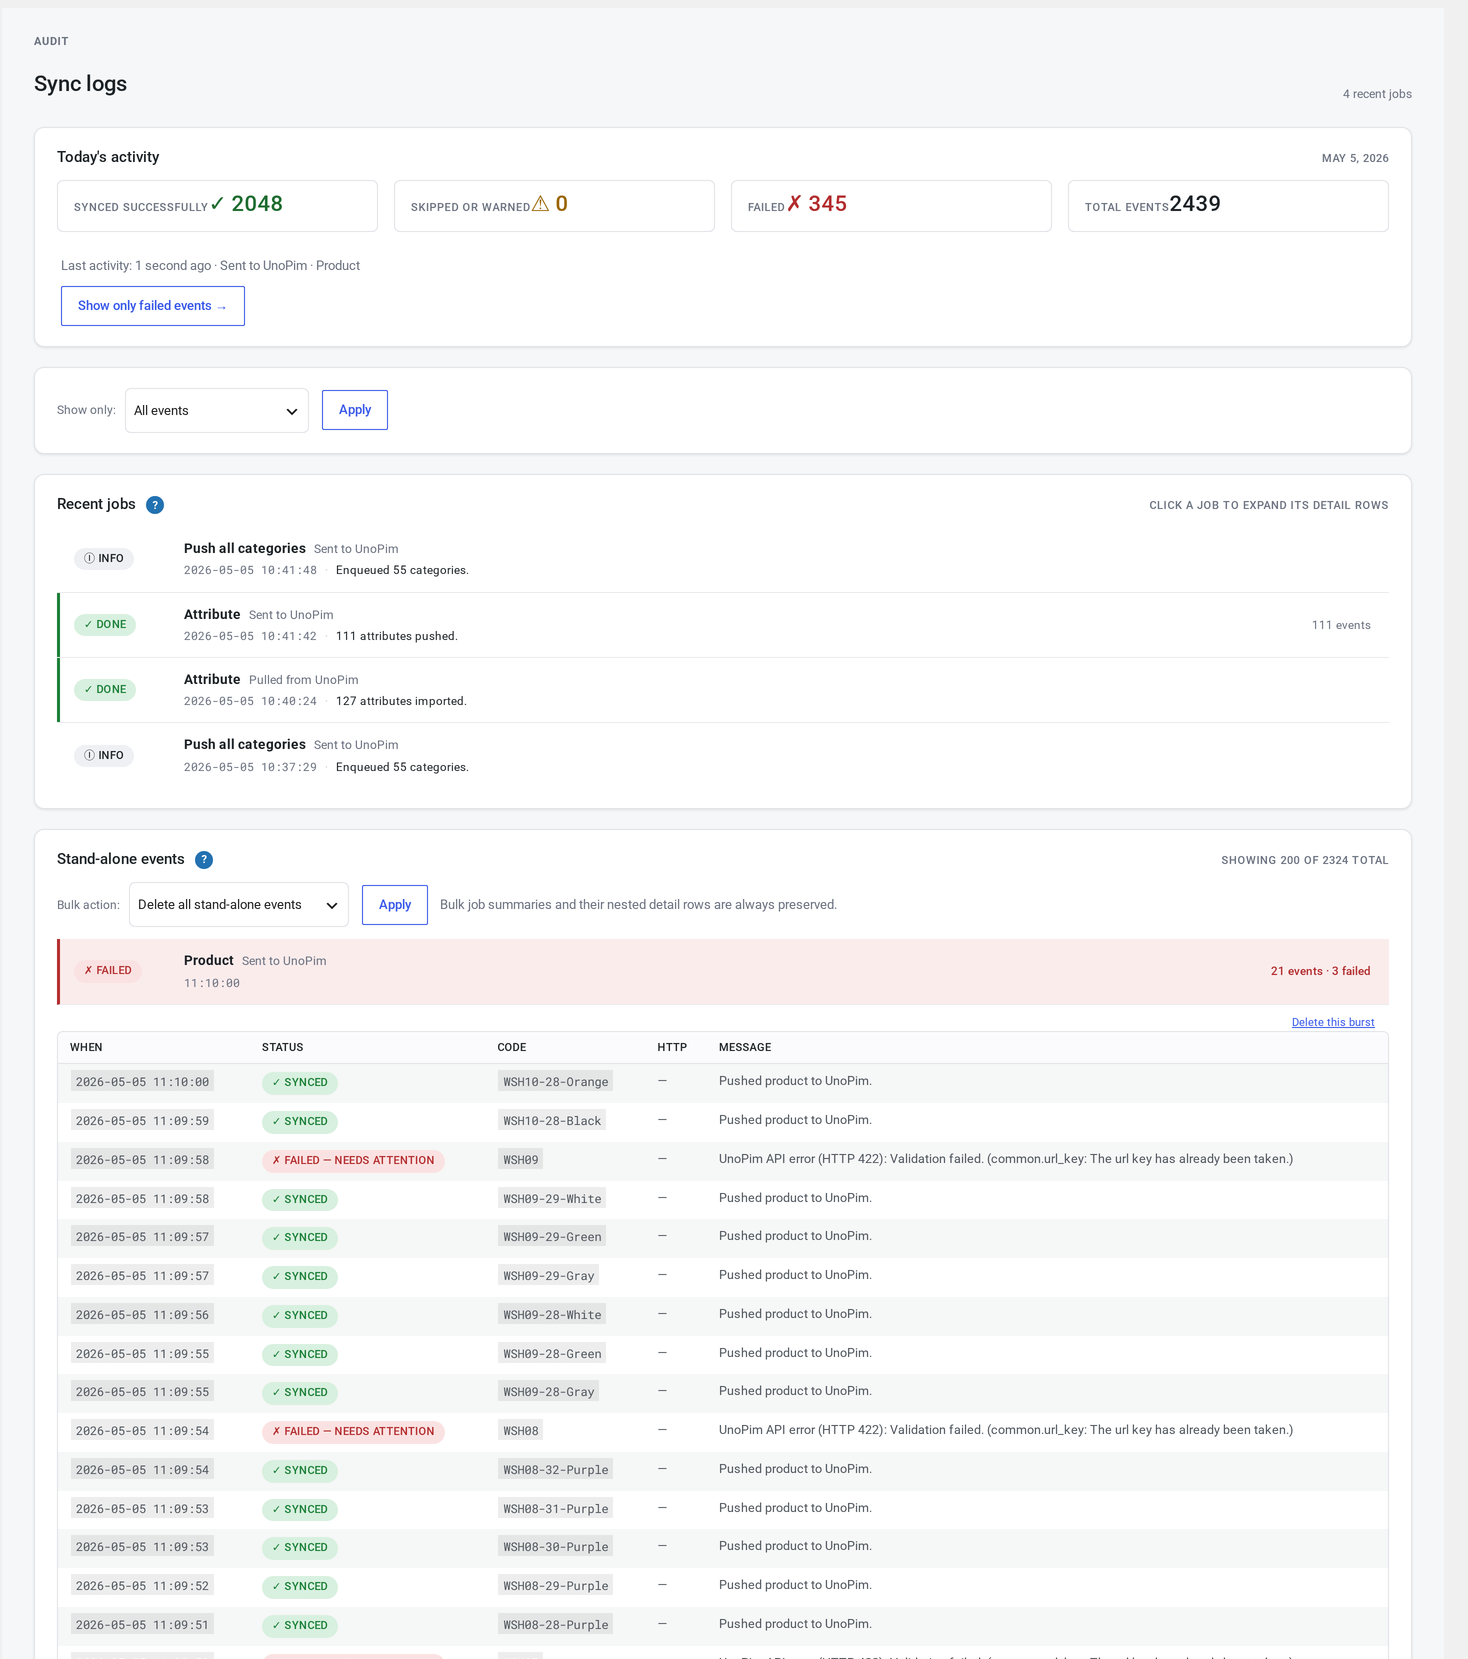This screenshot has height=1659, width=1468.
Task: Click FAILED badge for WSH08 row
Action: (353, 1431)
